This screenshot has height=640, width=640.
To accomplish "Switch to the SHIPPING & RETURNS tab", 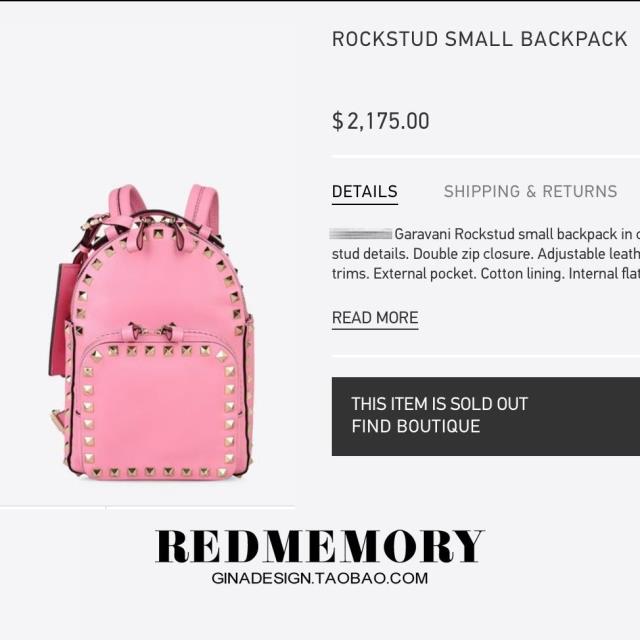I will click(530, 191).
